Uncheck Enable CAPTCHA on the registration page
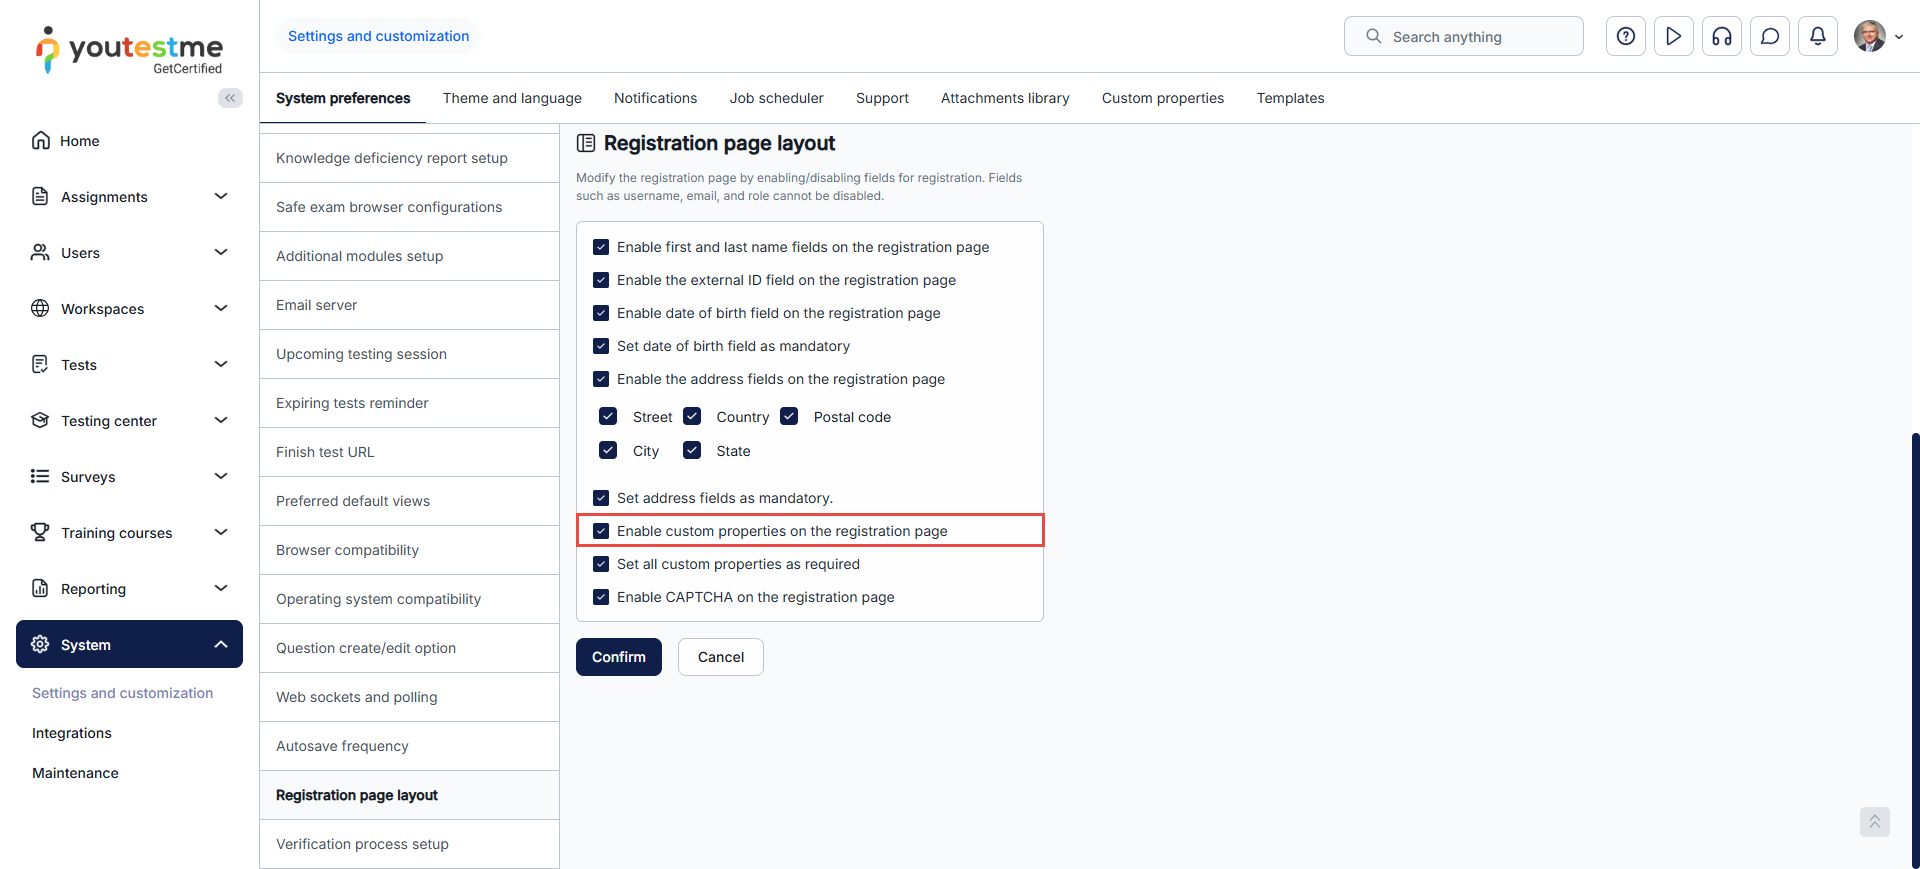This screenshot has height=869, width=1920. 601,597
